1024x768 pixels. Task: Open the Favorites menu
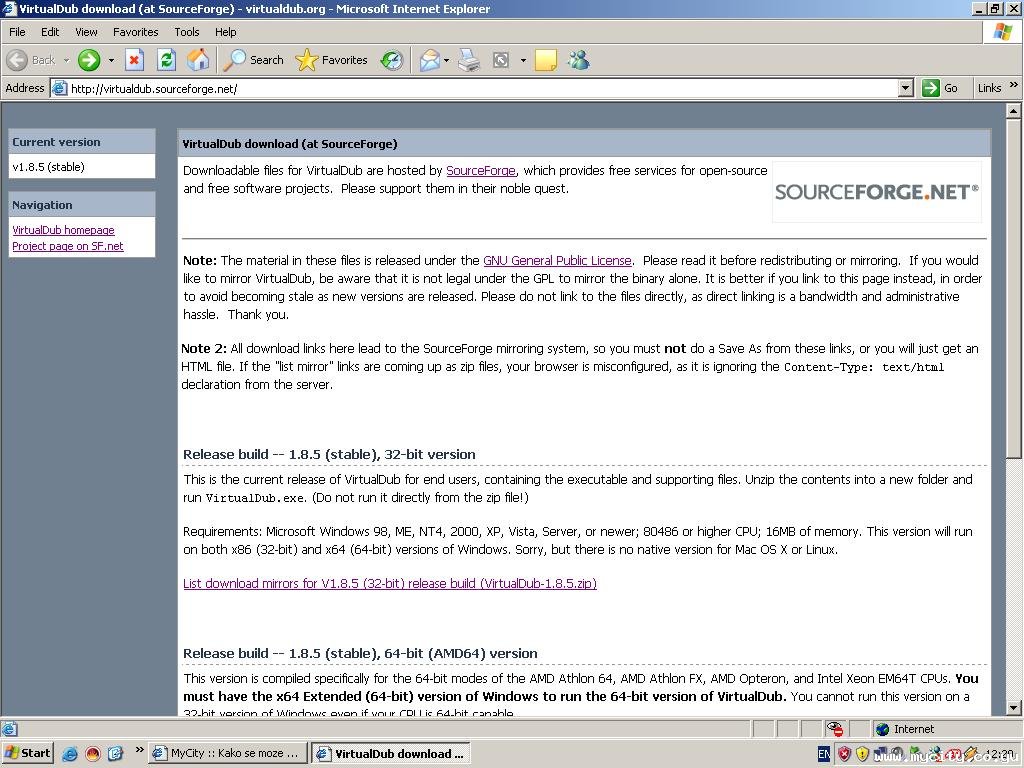(x=136, y=32)
